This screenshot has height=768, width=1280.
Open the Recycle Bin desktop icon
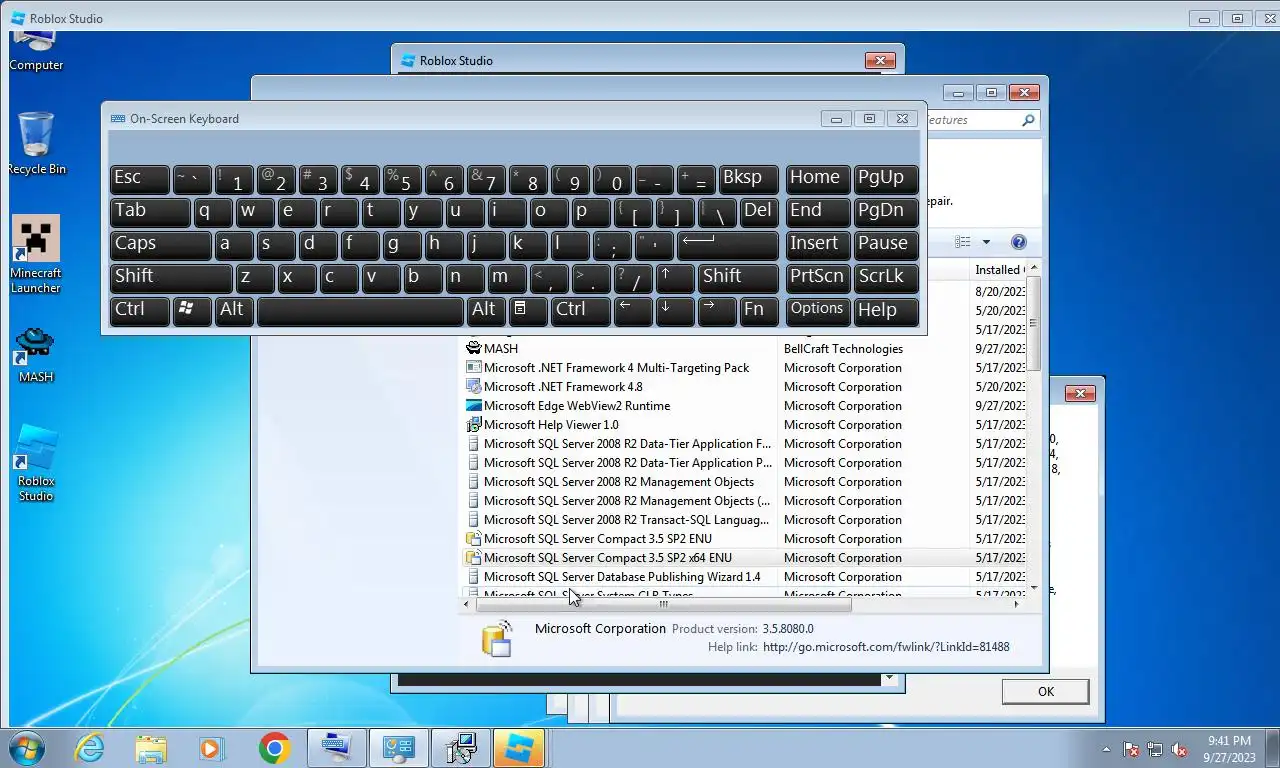[36, 143]
